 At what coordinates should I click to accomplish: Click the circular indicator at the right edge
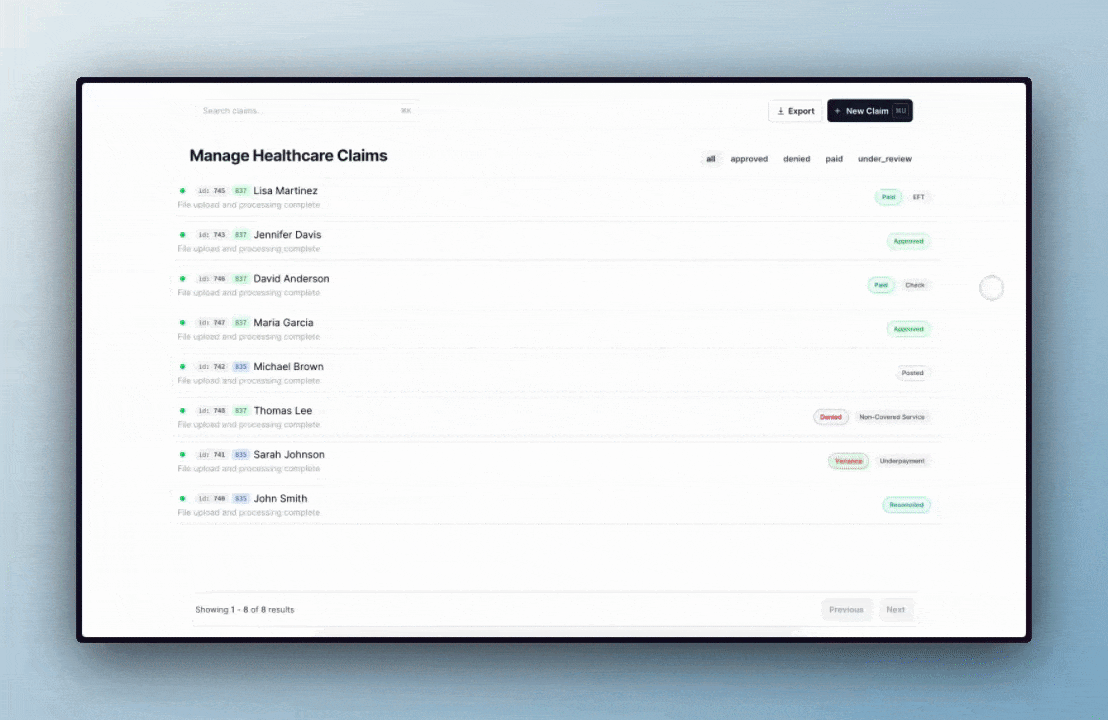[x=991, y=288]
